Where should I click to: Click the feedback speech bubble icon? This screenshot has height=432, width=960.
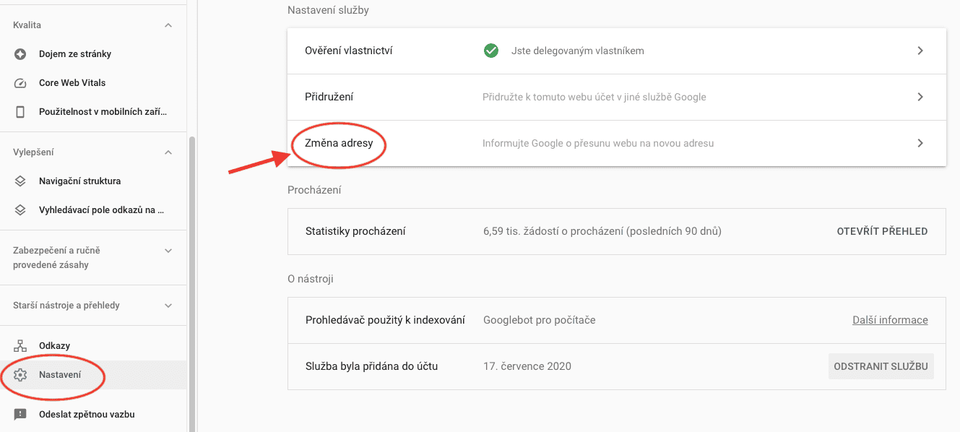(20, 414)
